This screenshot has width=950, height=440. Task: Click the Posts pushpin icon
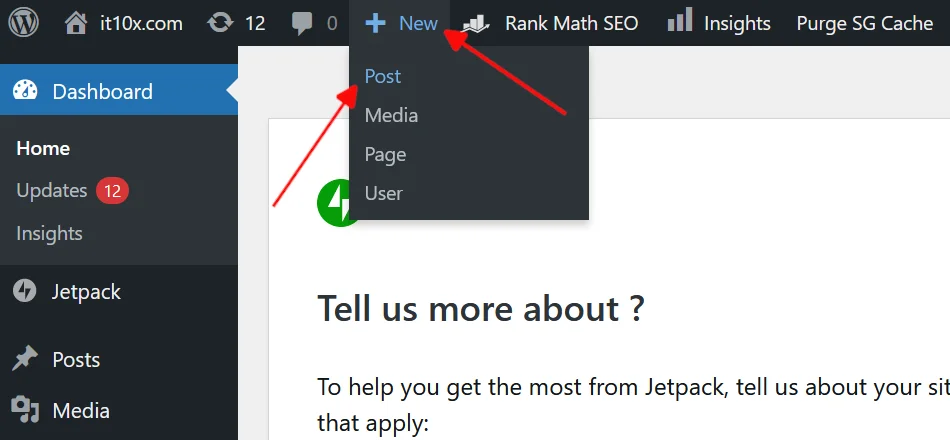point(25,359)
